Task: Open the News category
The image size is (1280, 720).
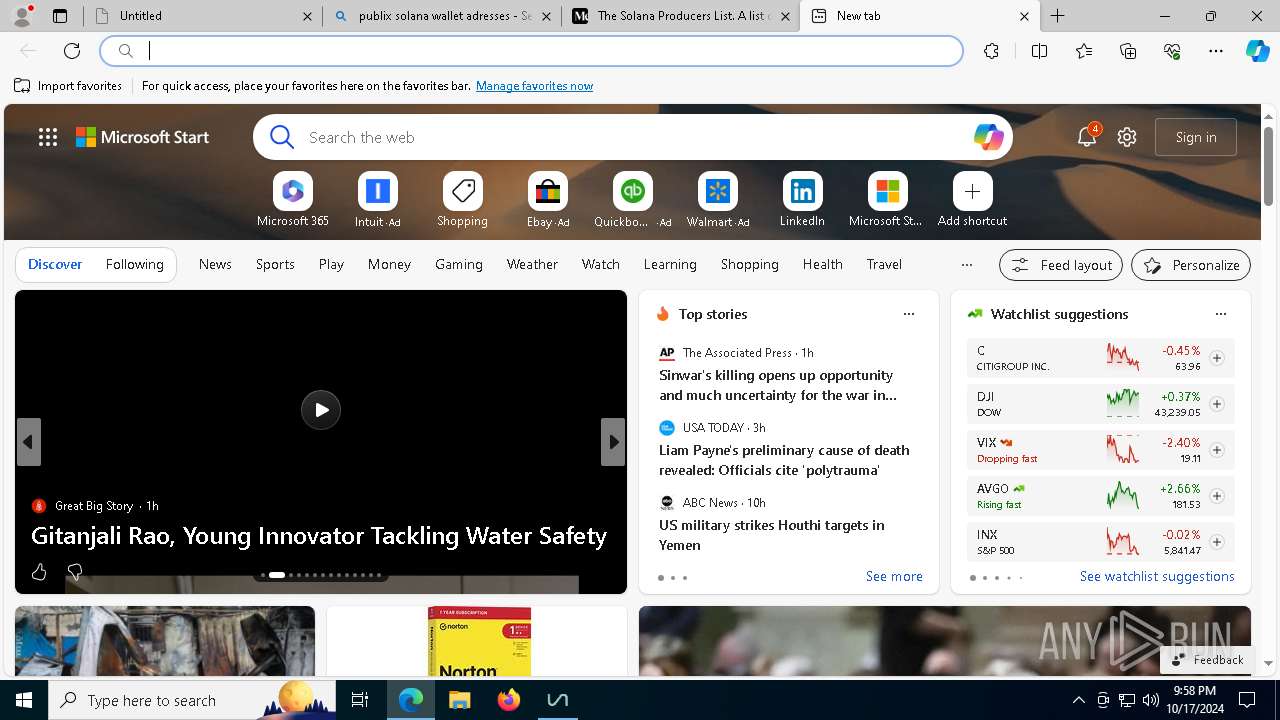Action: tap(215, 264)
